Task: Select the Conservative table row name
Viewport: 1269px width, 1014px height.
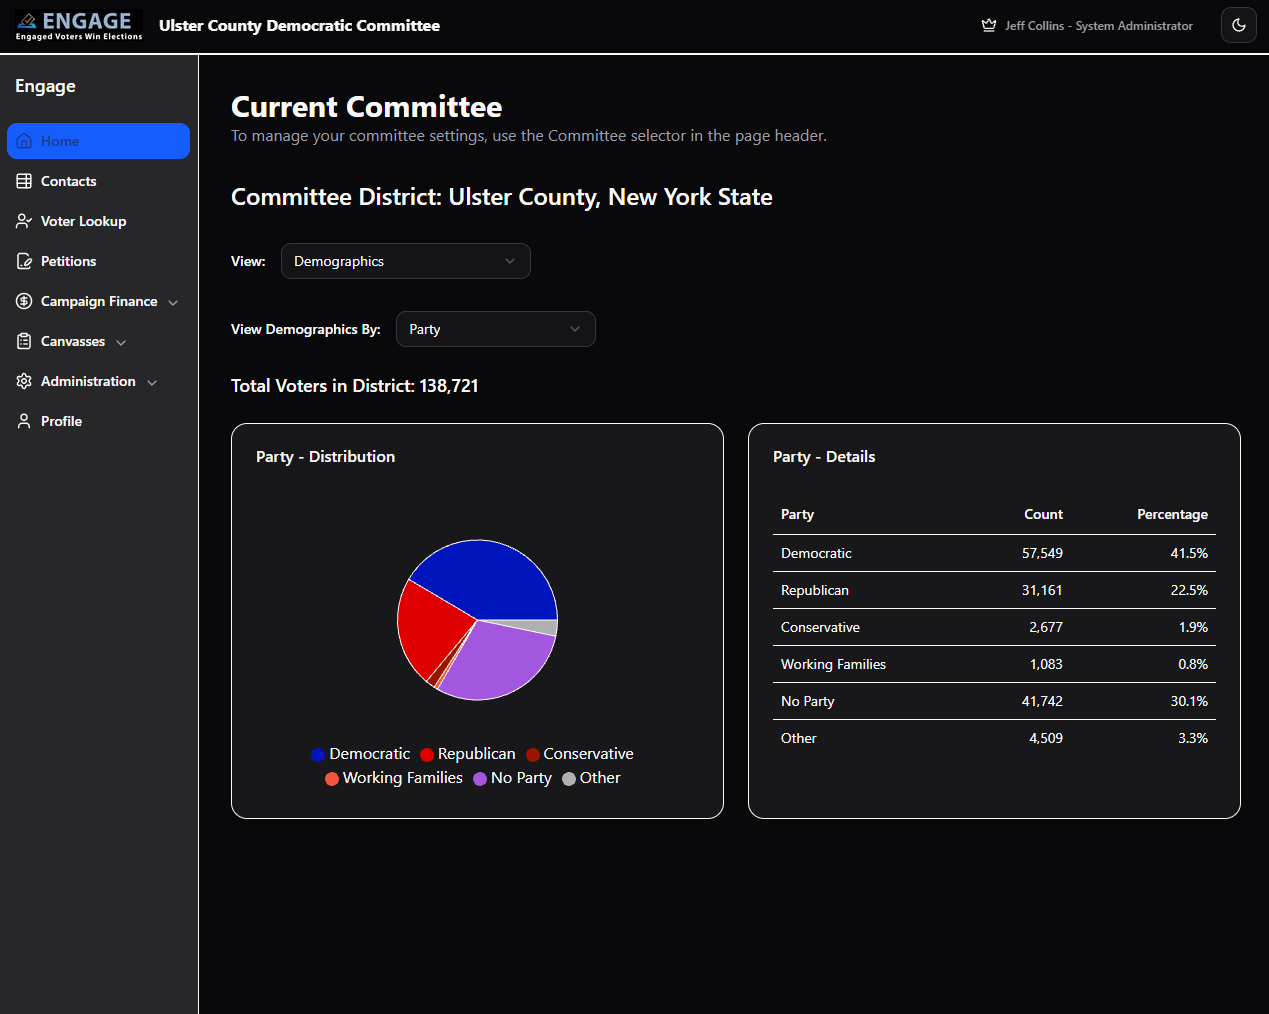Action: point(820,627)
